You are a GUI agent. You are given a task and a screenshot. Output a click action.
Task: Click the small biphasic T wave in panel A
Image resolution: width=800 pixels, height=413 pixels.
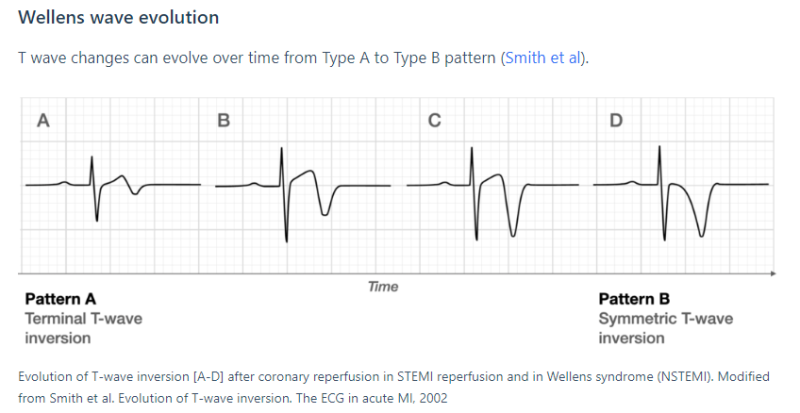(125, 184)
